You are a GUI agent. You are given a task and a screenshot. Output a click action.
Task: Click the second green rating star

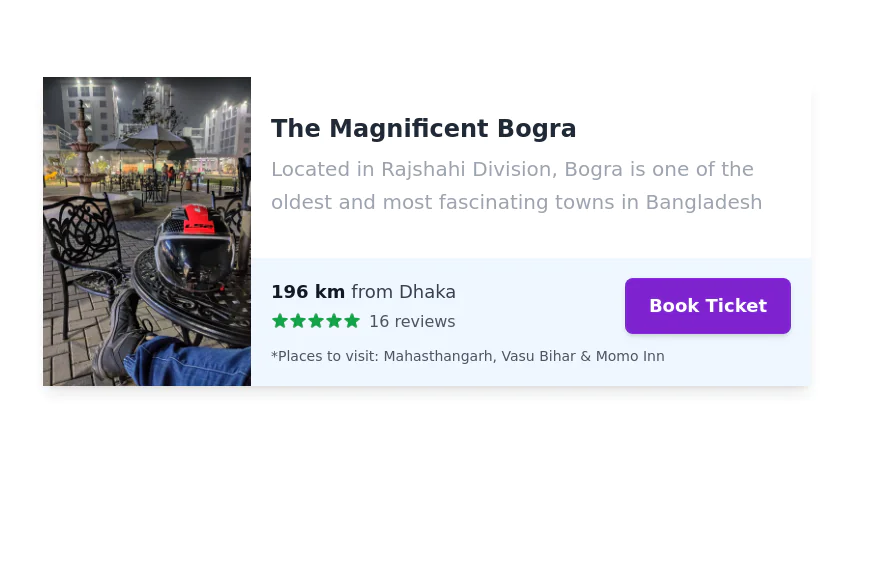298,321
